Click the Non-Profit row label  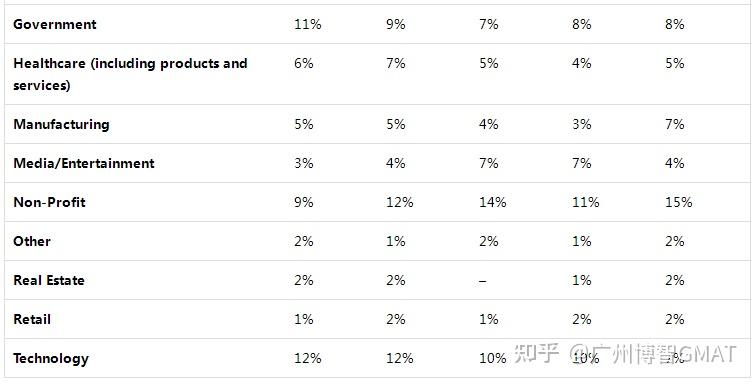point(50,202)
